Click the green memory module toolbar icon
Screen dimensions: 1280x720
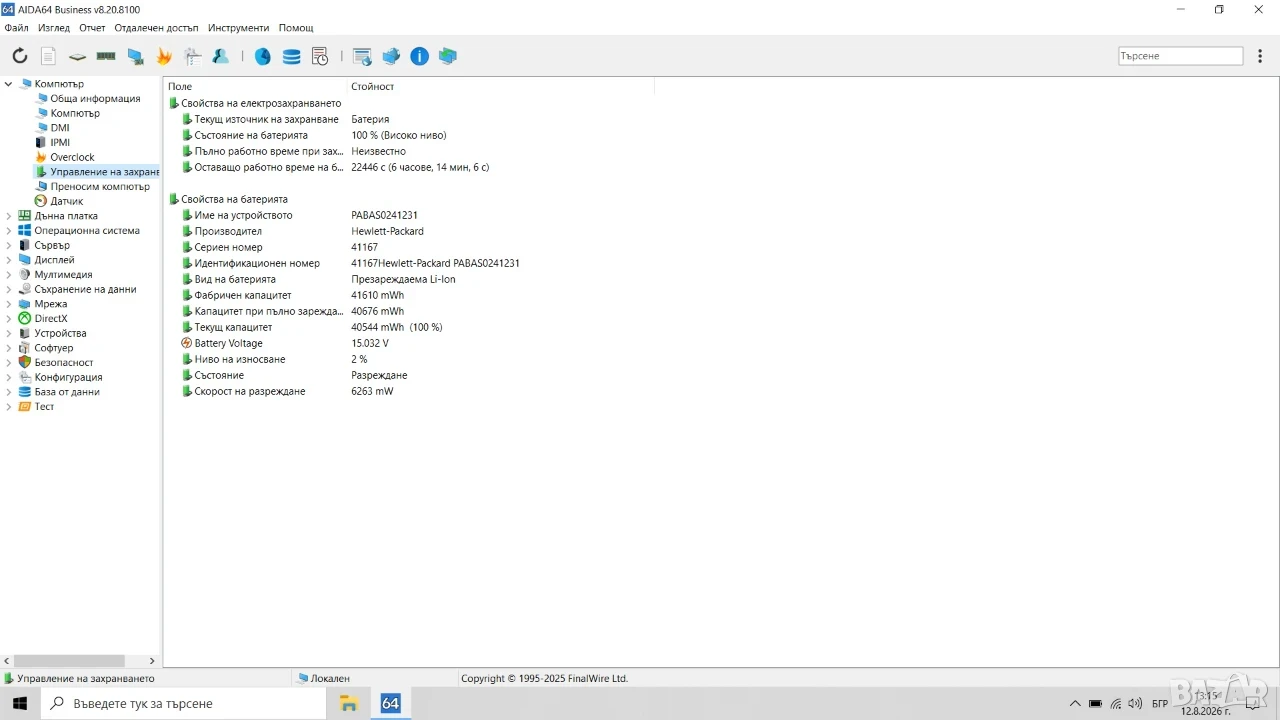click(x=106, y=56)
